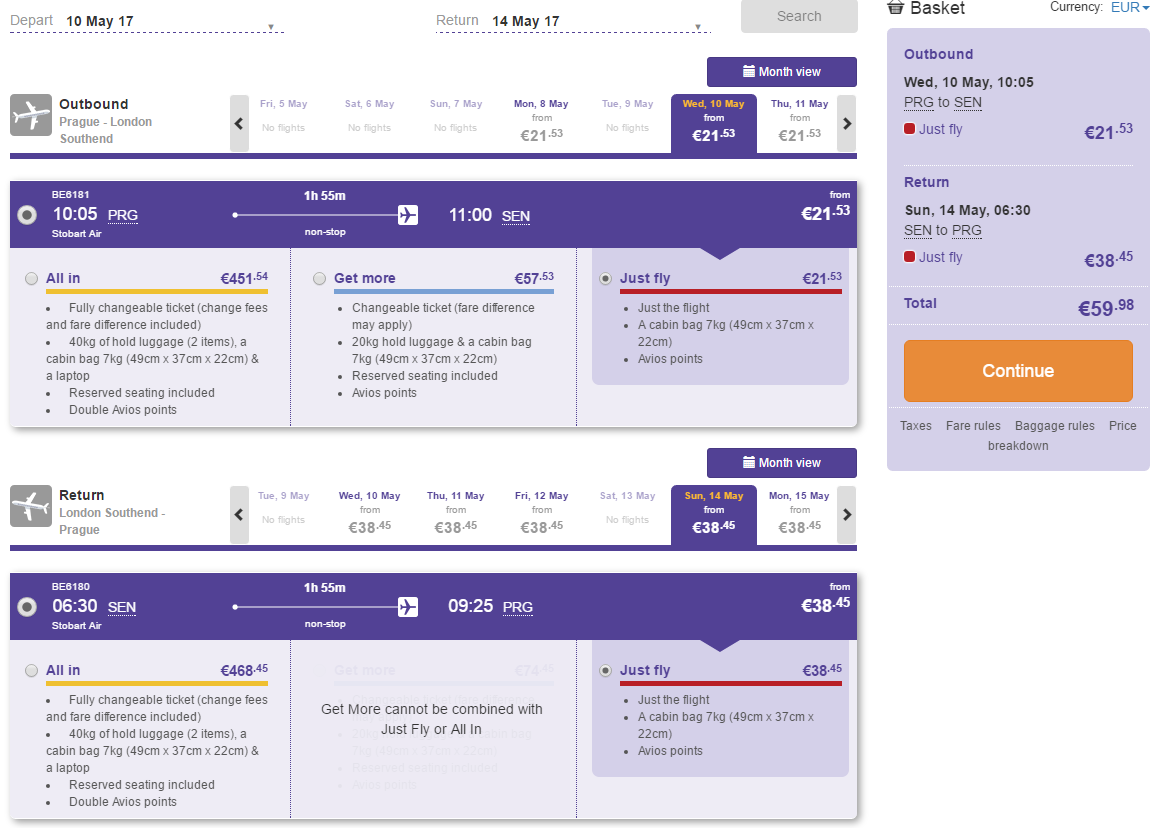Select return Wed, 10 May tab
The height and width of the screenshot is (828, 1163).
pyautogui.click(x=369, y=514)
